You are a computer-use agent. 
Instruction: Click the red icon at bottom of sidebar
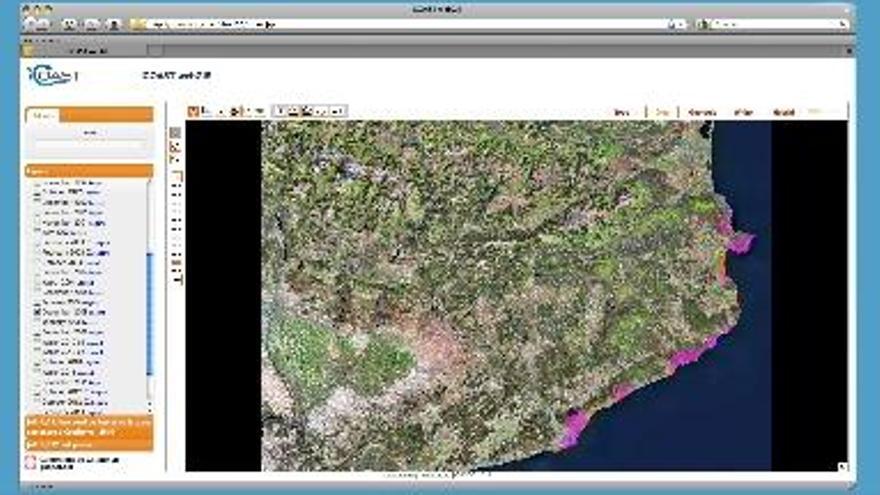[x=30, y=462]
